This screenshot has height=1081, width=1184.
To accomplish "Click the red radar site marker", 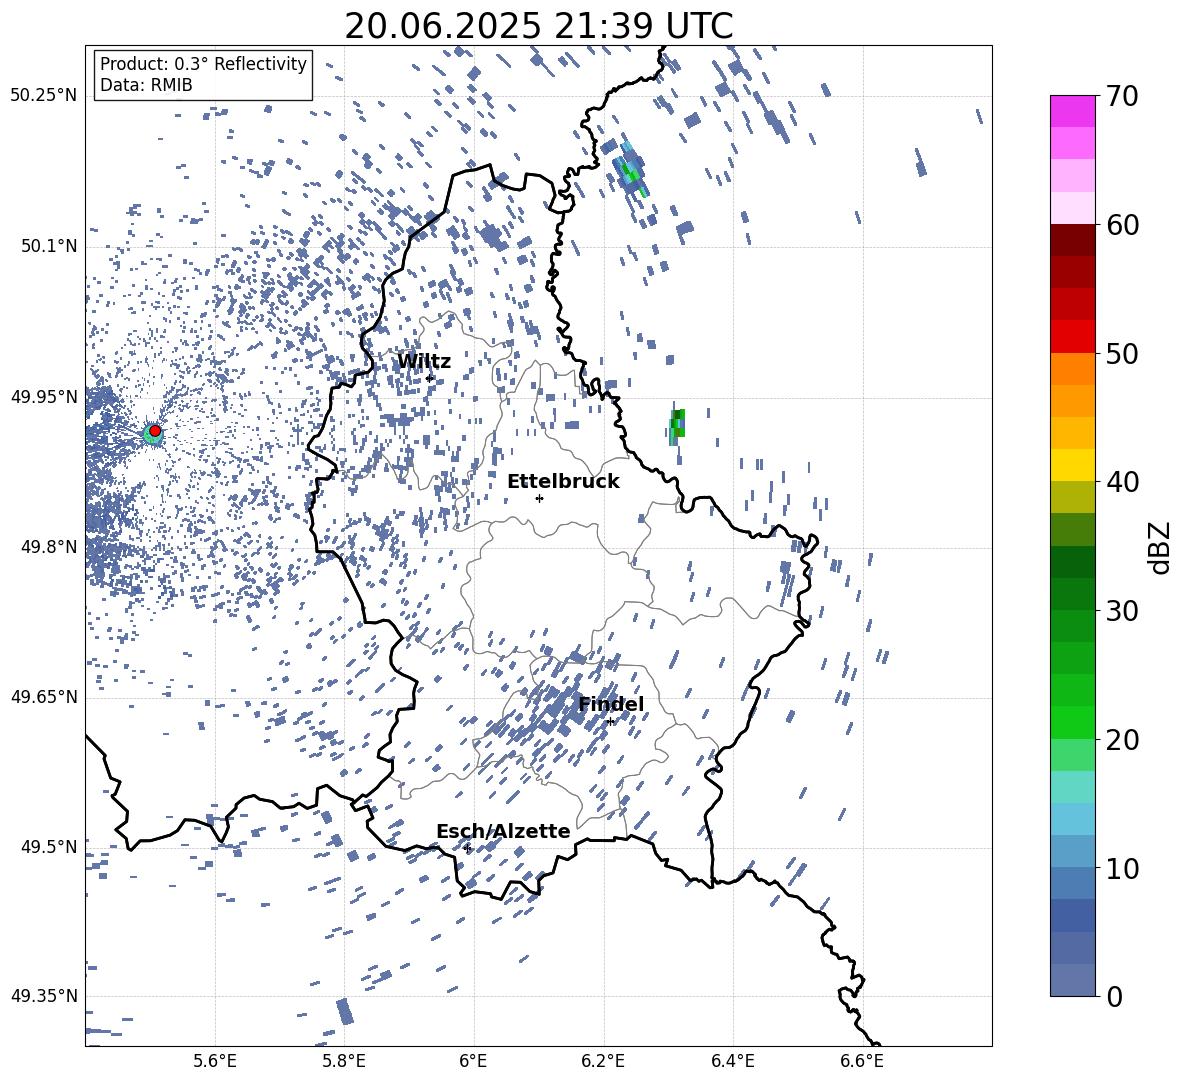I will pyautogui.click(x=155, y=430).
